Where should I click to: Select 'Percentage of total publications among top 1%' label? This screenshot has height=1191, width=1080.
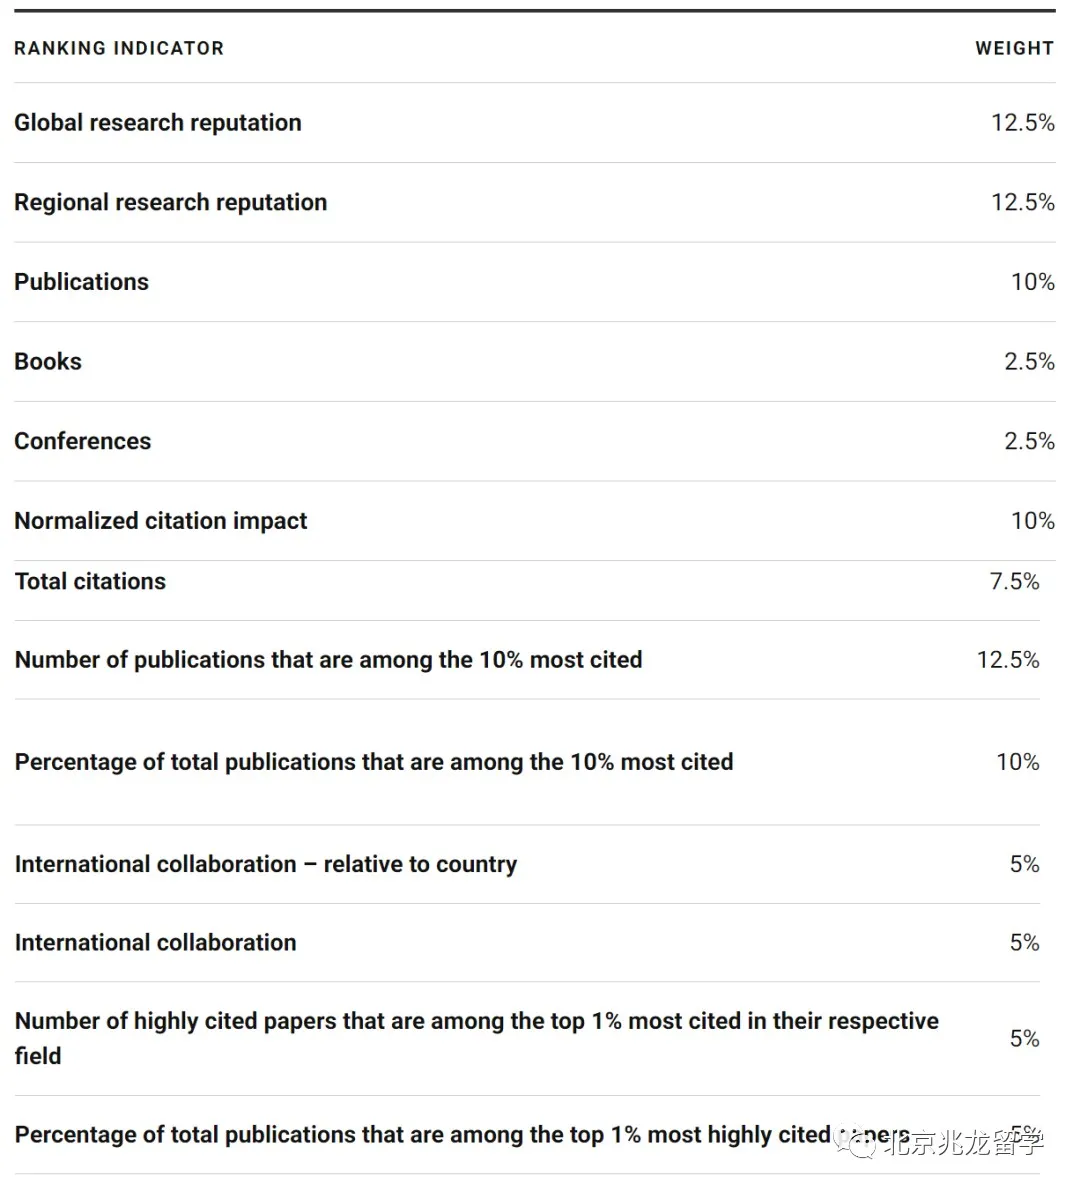pyautogui.click(x=420, y=1135)
